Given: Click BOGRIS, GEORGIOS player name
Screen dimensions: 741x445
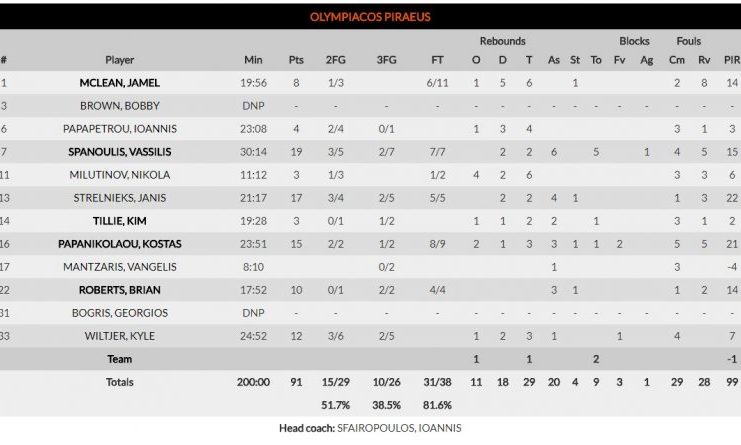Looking at the screenshot, I should (119, 313).
